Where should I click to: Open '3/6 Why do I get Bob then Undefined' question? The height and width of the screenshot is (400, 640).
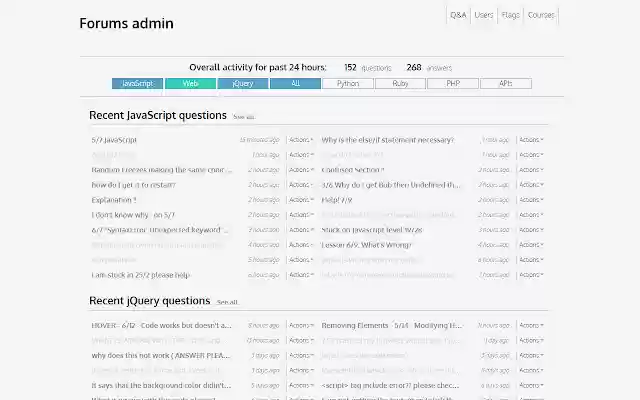(x=391, y=185)
